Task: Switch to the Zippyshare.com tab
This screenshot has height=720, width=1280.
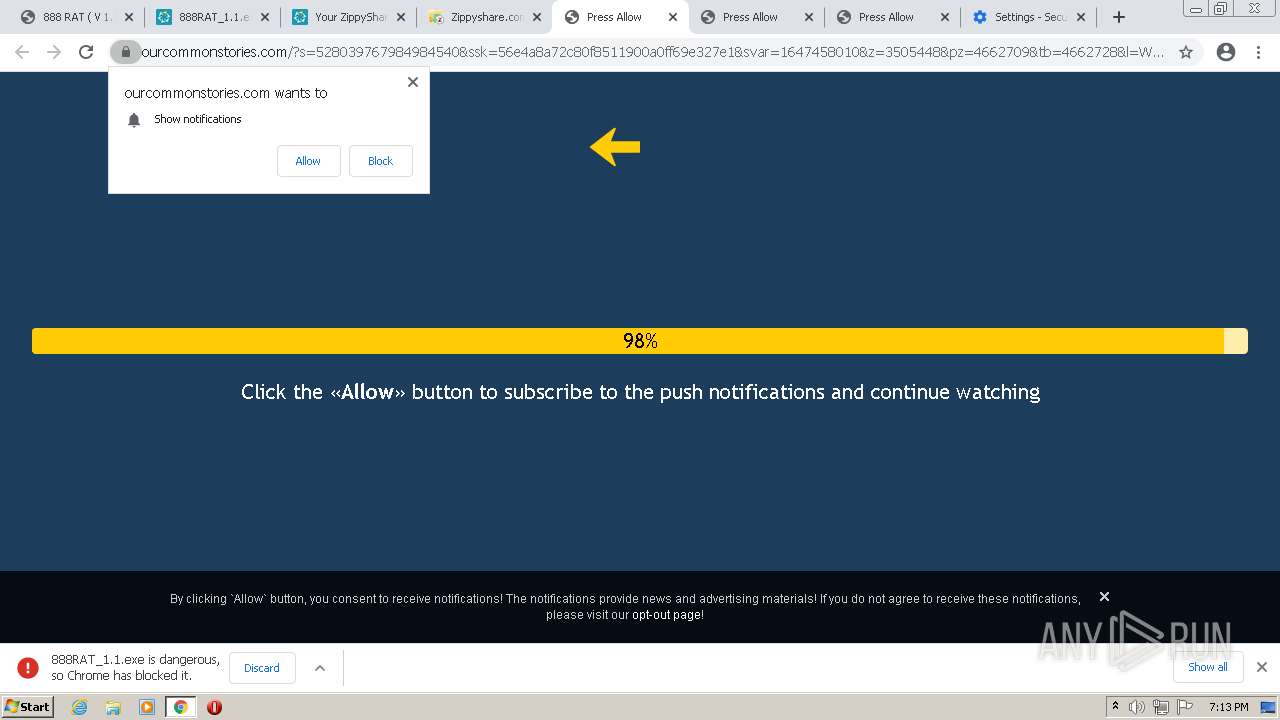Action: click(484, 17)
